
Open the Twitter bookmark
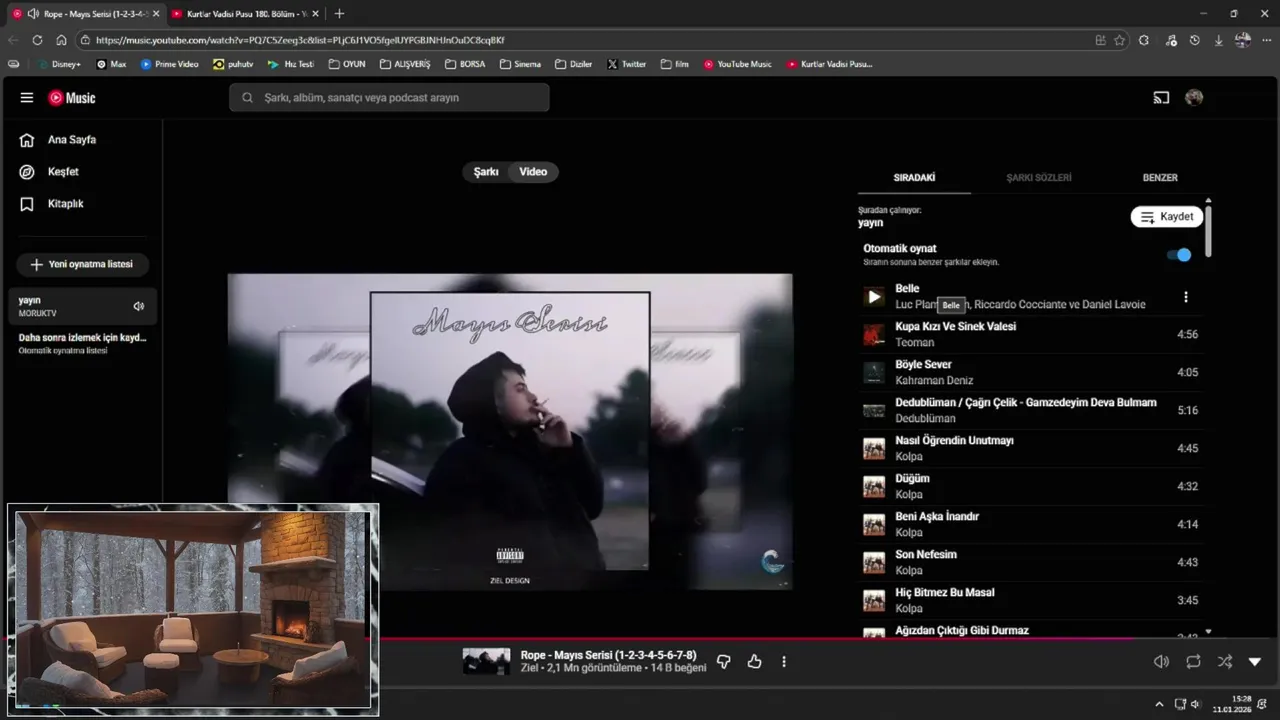[x=627, y=64]
